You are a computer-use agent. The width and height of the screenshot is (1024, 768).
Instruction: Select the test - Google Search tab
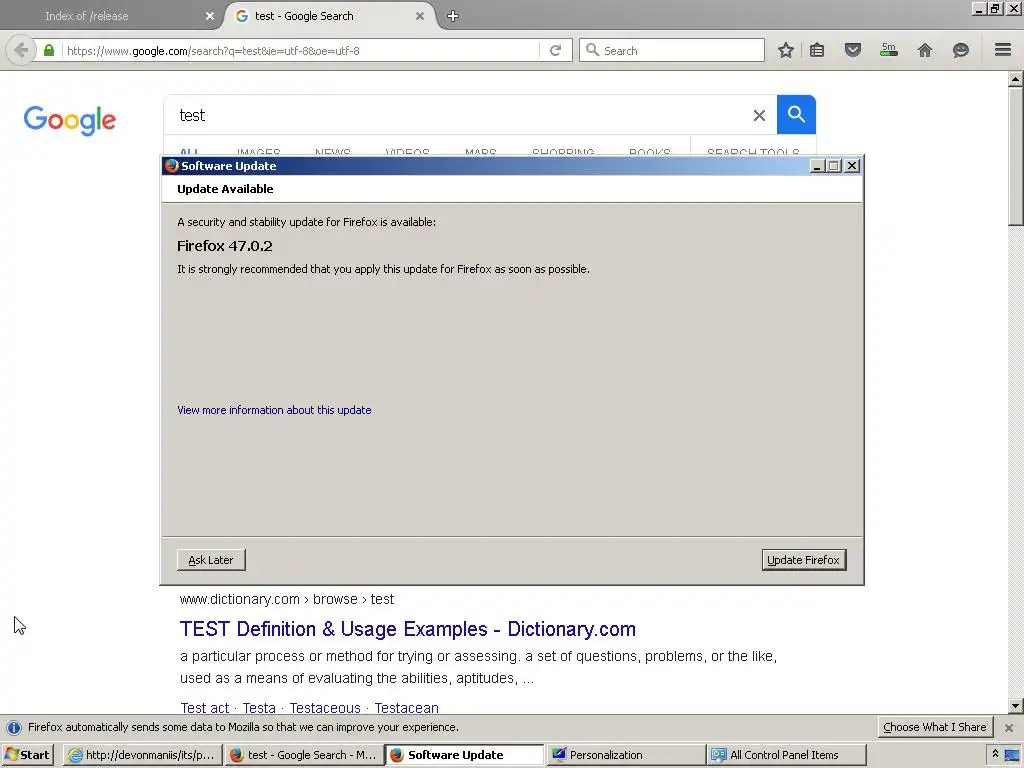pyautogui.click(x=330, y=16)
